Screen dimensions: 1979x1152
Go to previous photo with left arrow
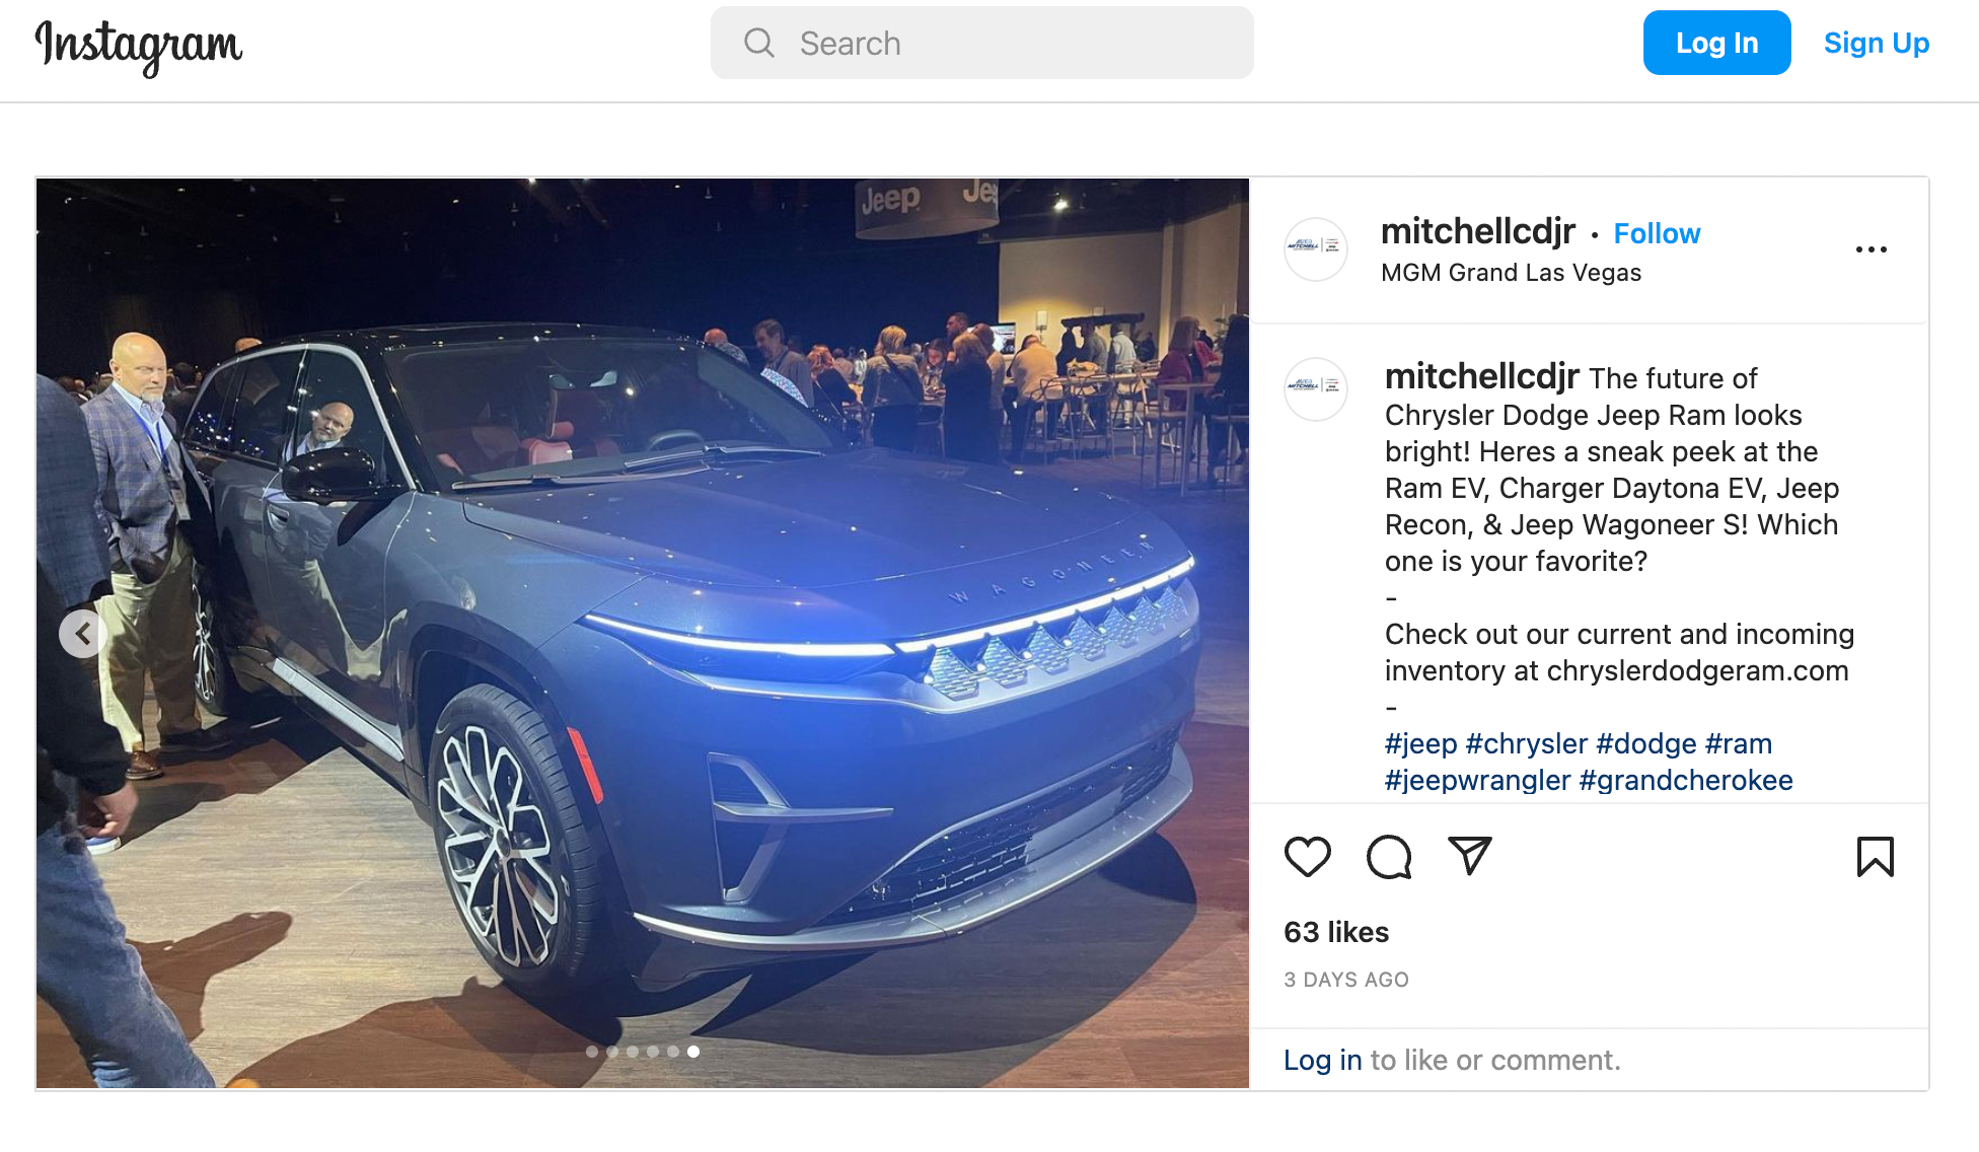83,633
